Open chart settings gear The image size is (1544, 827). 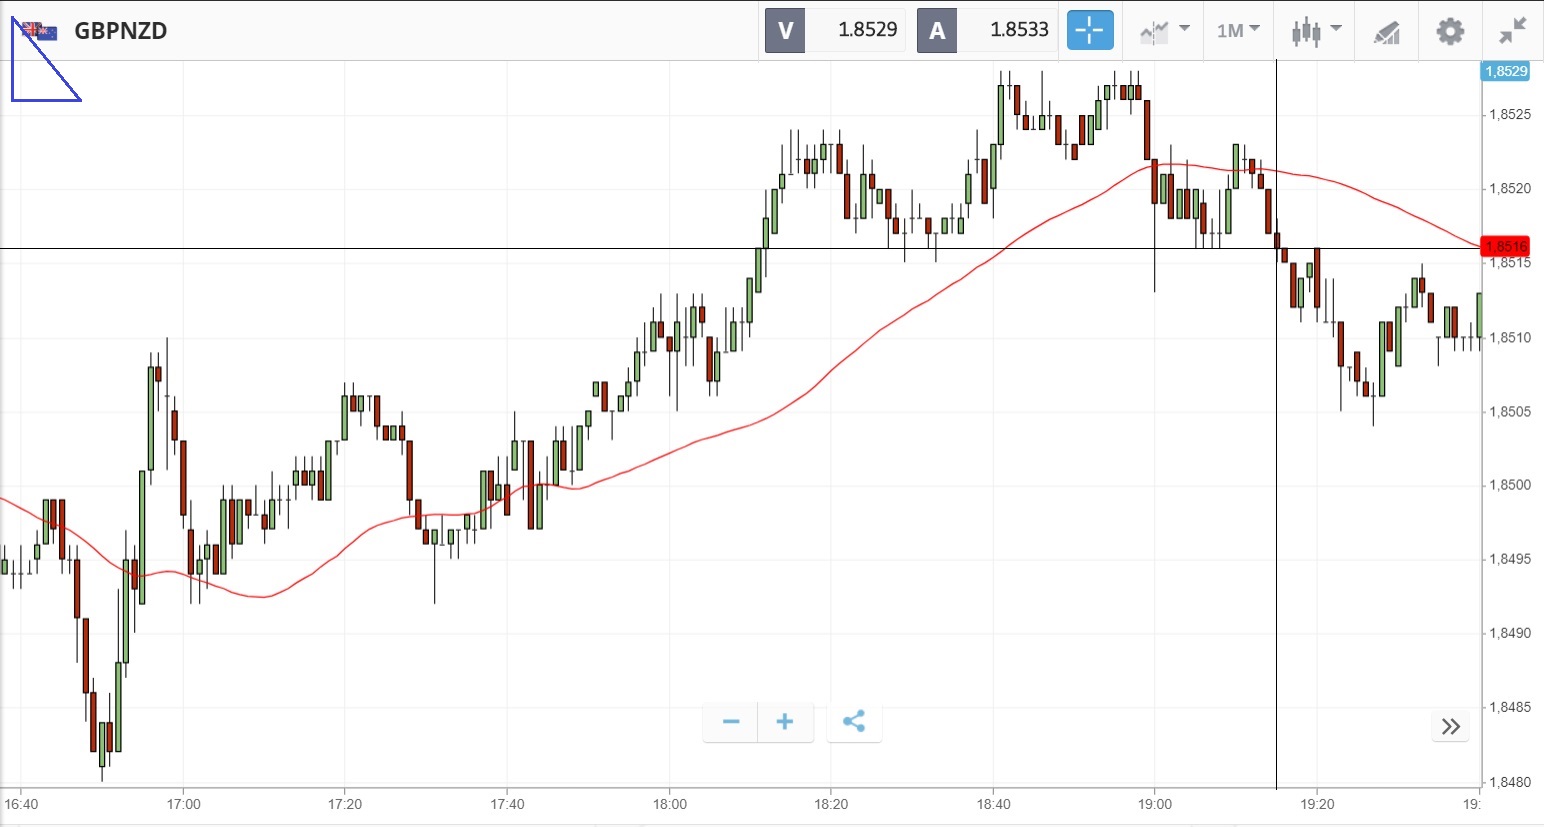tap(1450, 30)
